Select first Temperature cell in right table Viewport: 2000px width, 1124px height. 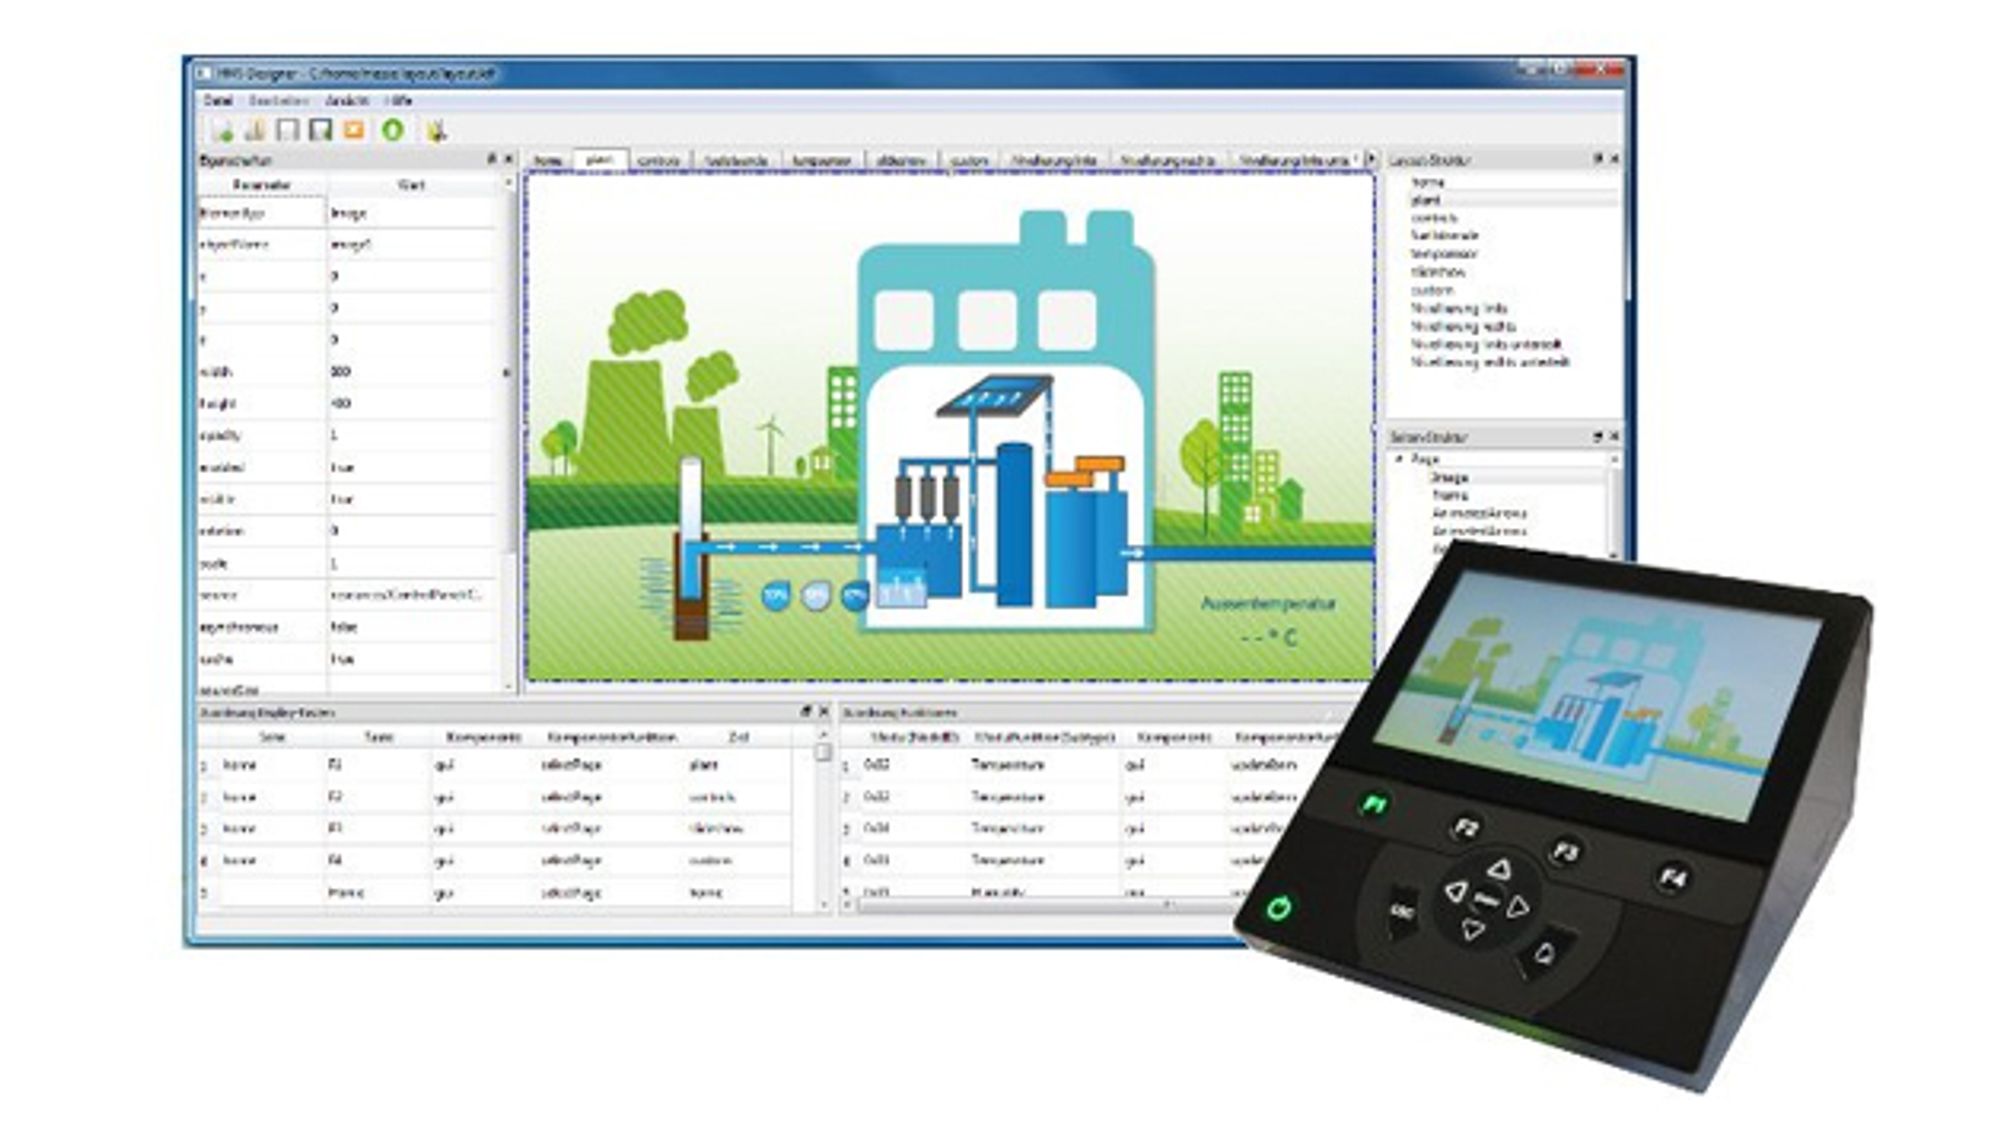[x=1042, y=765]
